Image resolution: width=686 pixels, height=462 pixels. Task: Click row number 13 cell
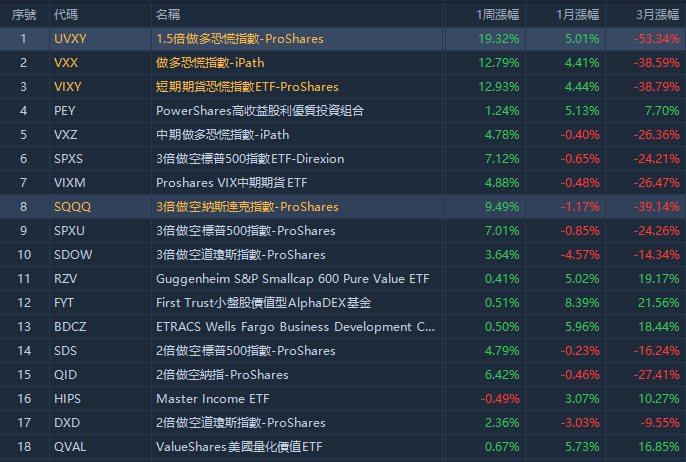click(x=24, y=327)
